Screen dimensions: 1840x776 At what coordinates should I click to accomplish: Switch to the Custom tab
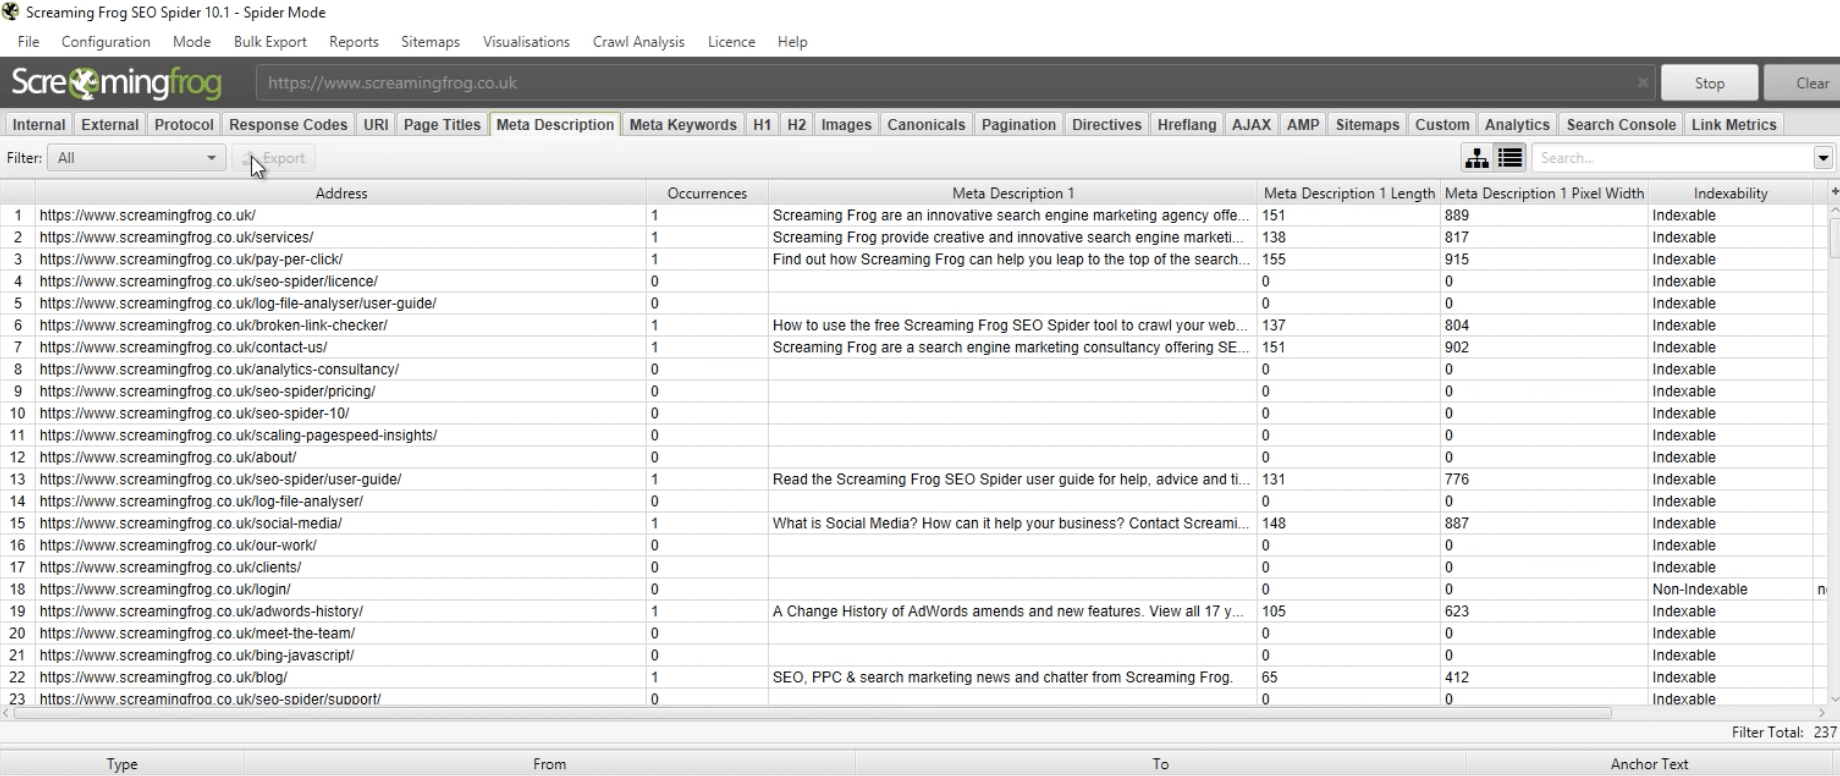tap(1442, 124)
